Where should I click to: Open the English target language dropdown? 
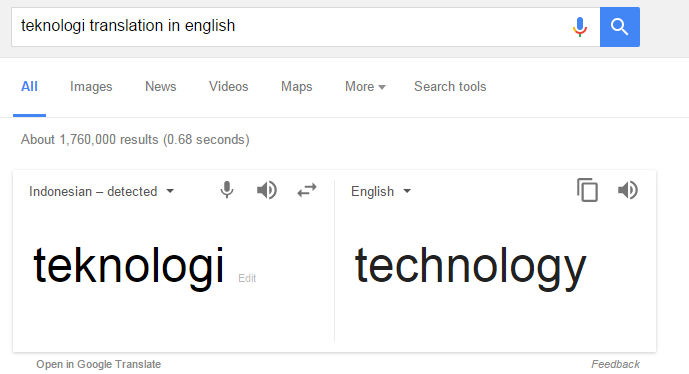pyautogui.click(x=381, y=192)
